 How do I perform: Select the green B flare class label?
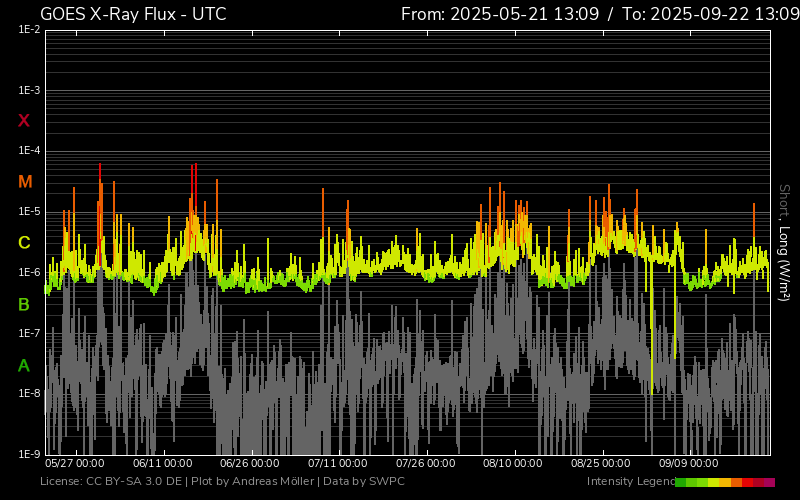24,305
